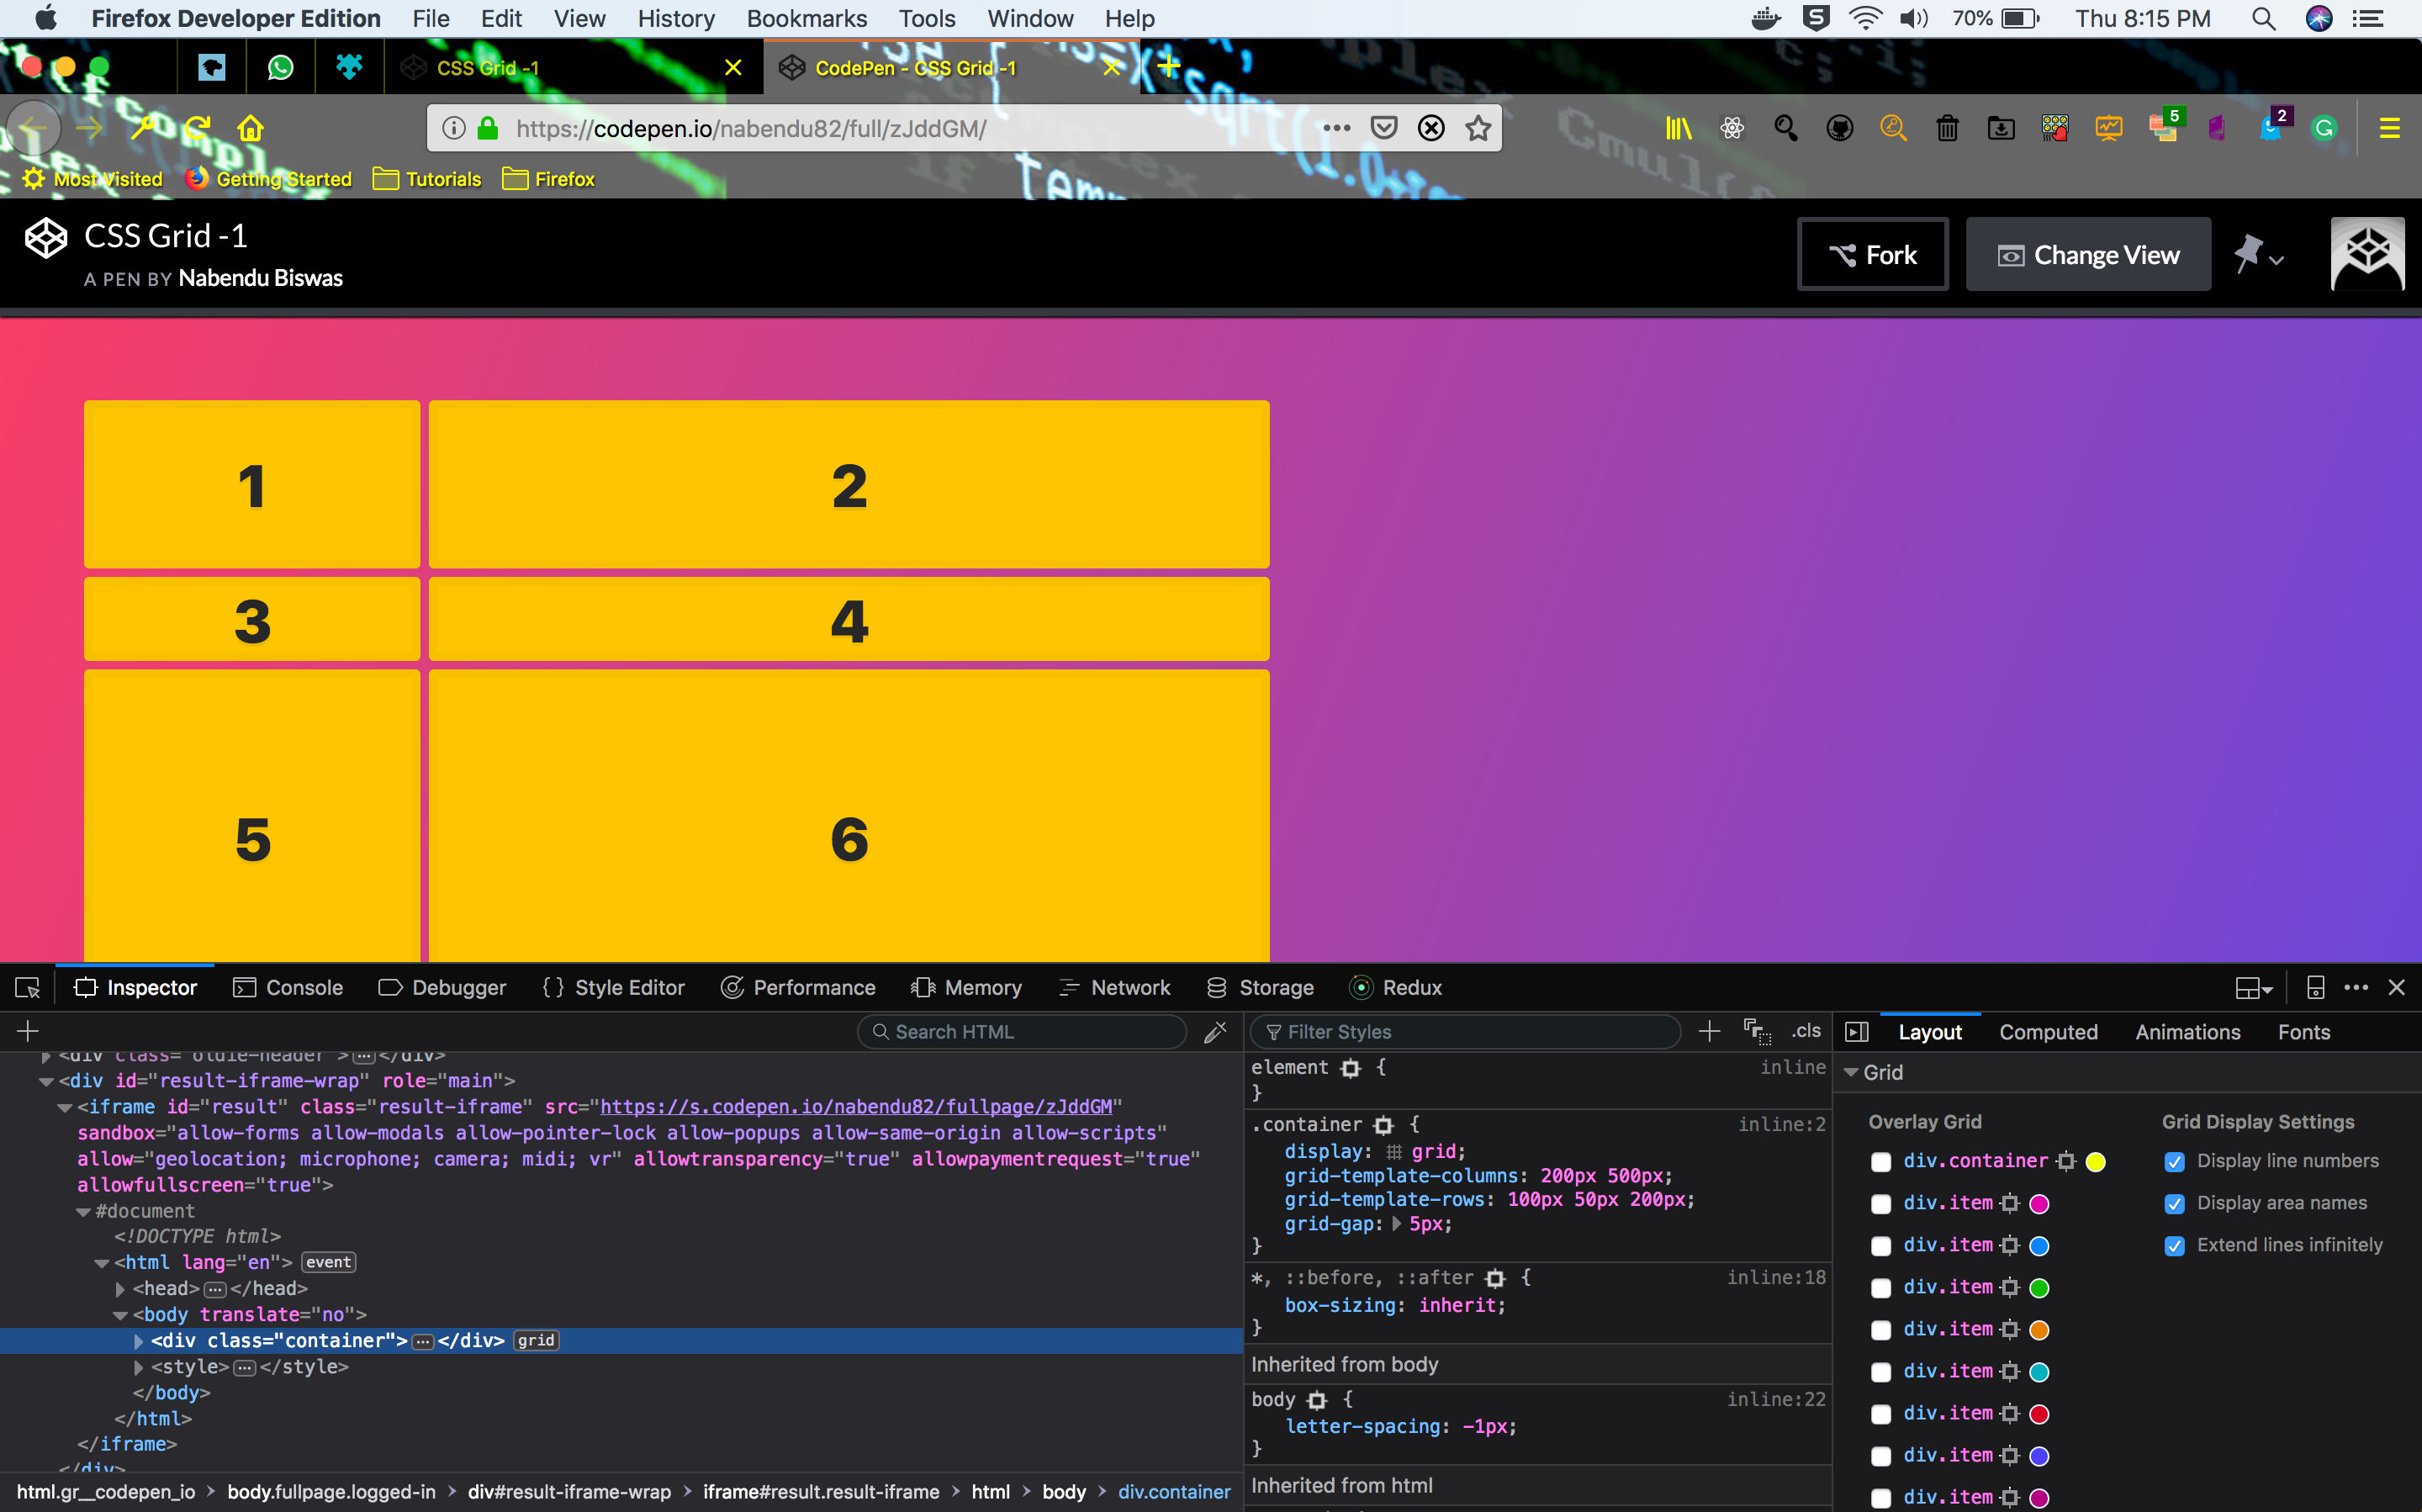This screenshot has height=1512, width=2422.
Task: Click the grid badge on container node
Action: click(536, 1341)
